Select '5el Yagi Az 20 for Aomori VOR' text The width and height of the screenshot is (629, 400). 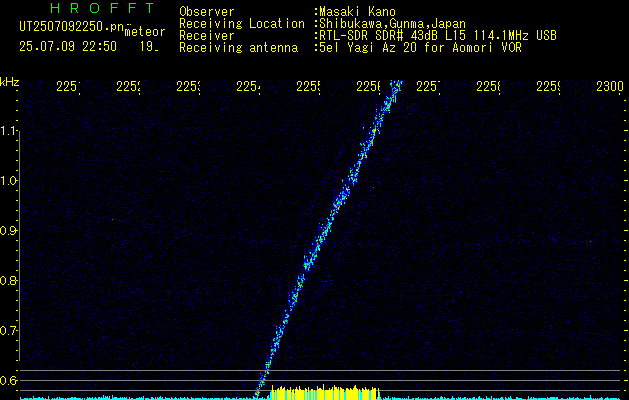(x=420, y=48)
